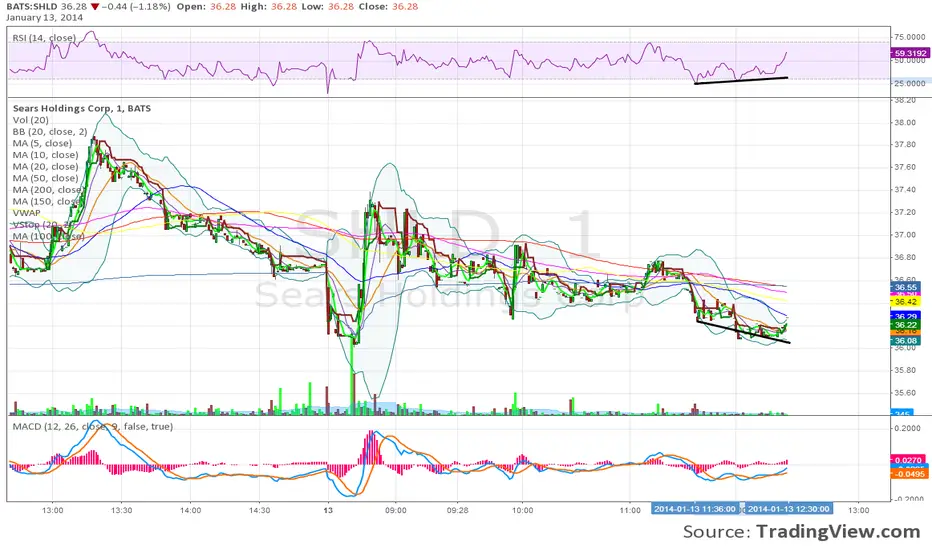Viewport: 932px width, 550px height.
Task: Click the green 36.22 price tag
Action: 905,325
